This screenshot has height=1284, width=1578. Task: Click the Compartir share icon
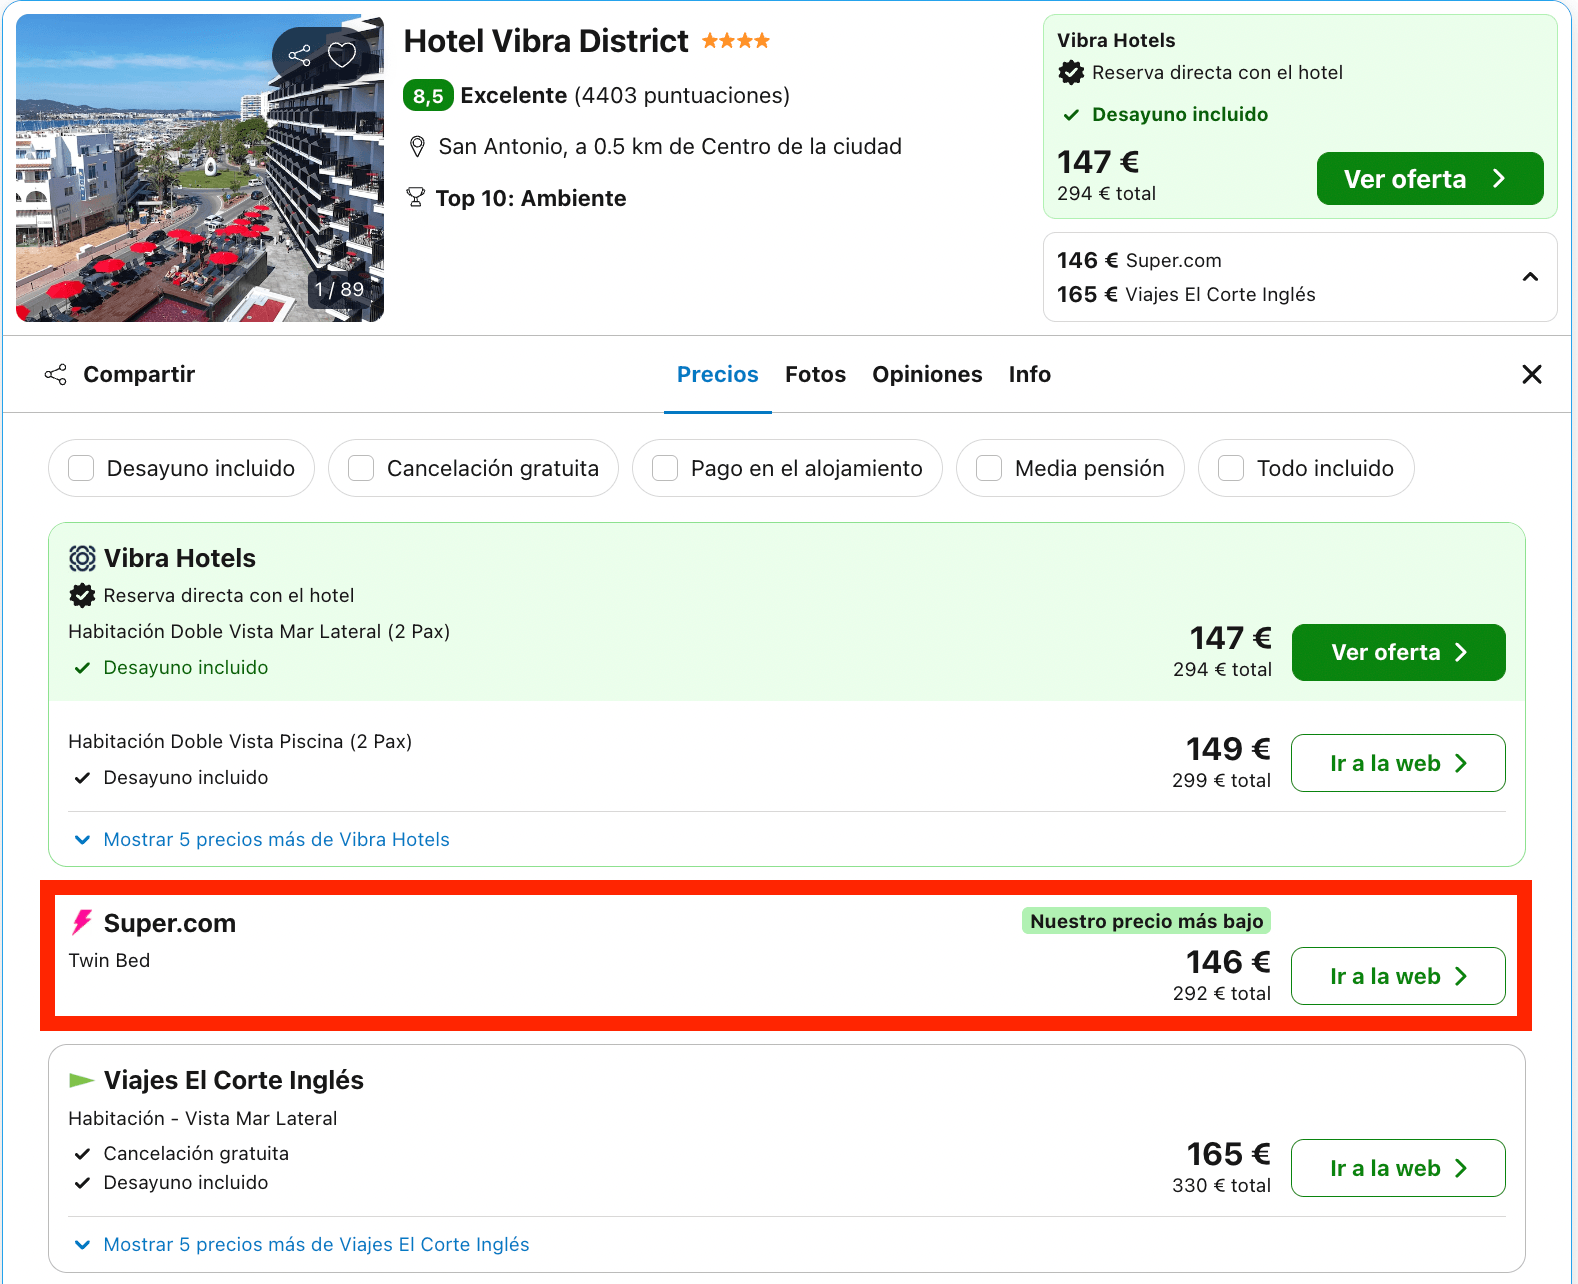point(56,374)
